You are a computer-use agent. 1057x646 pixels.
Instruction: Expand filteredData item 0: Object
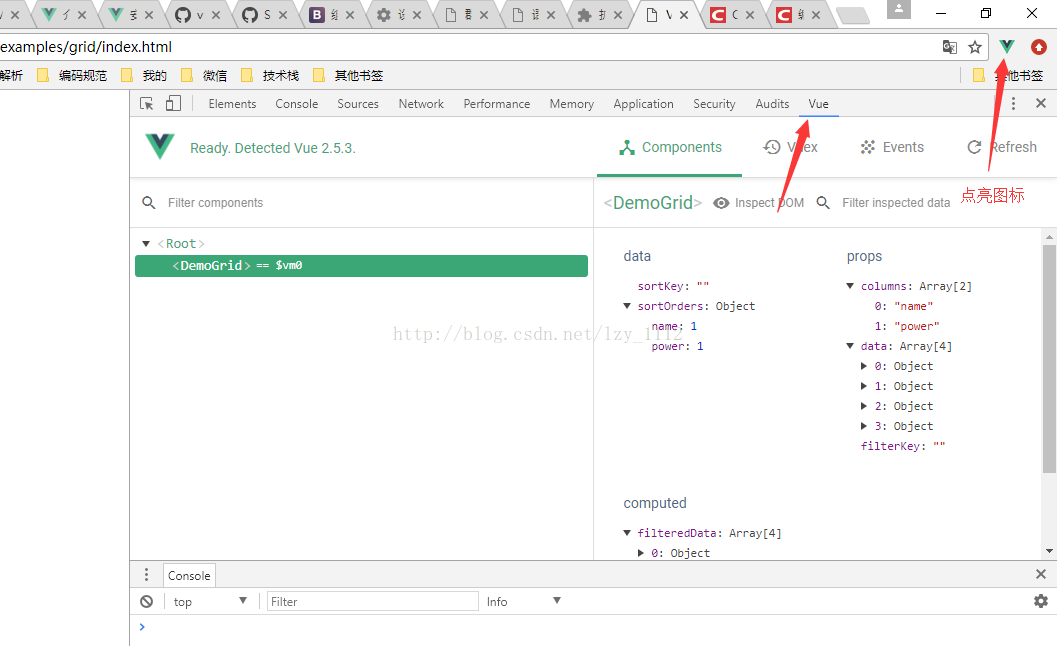point(640,553)
